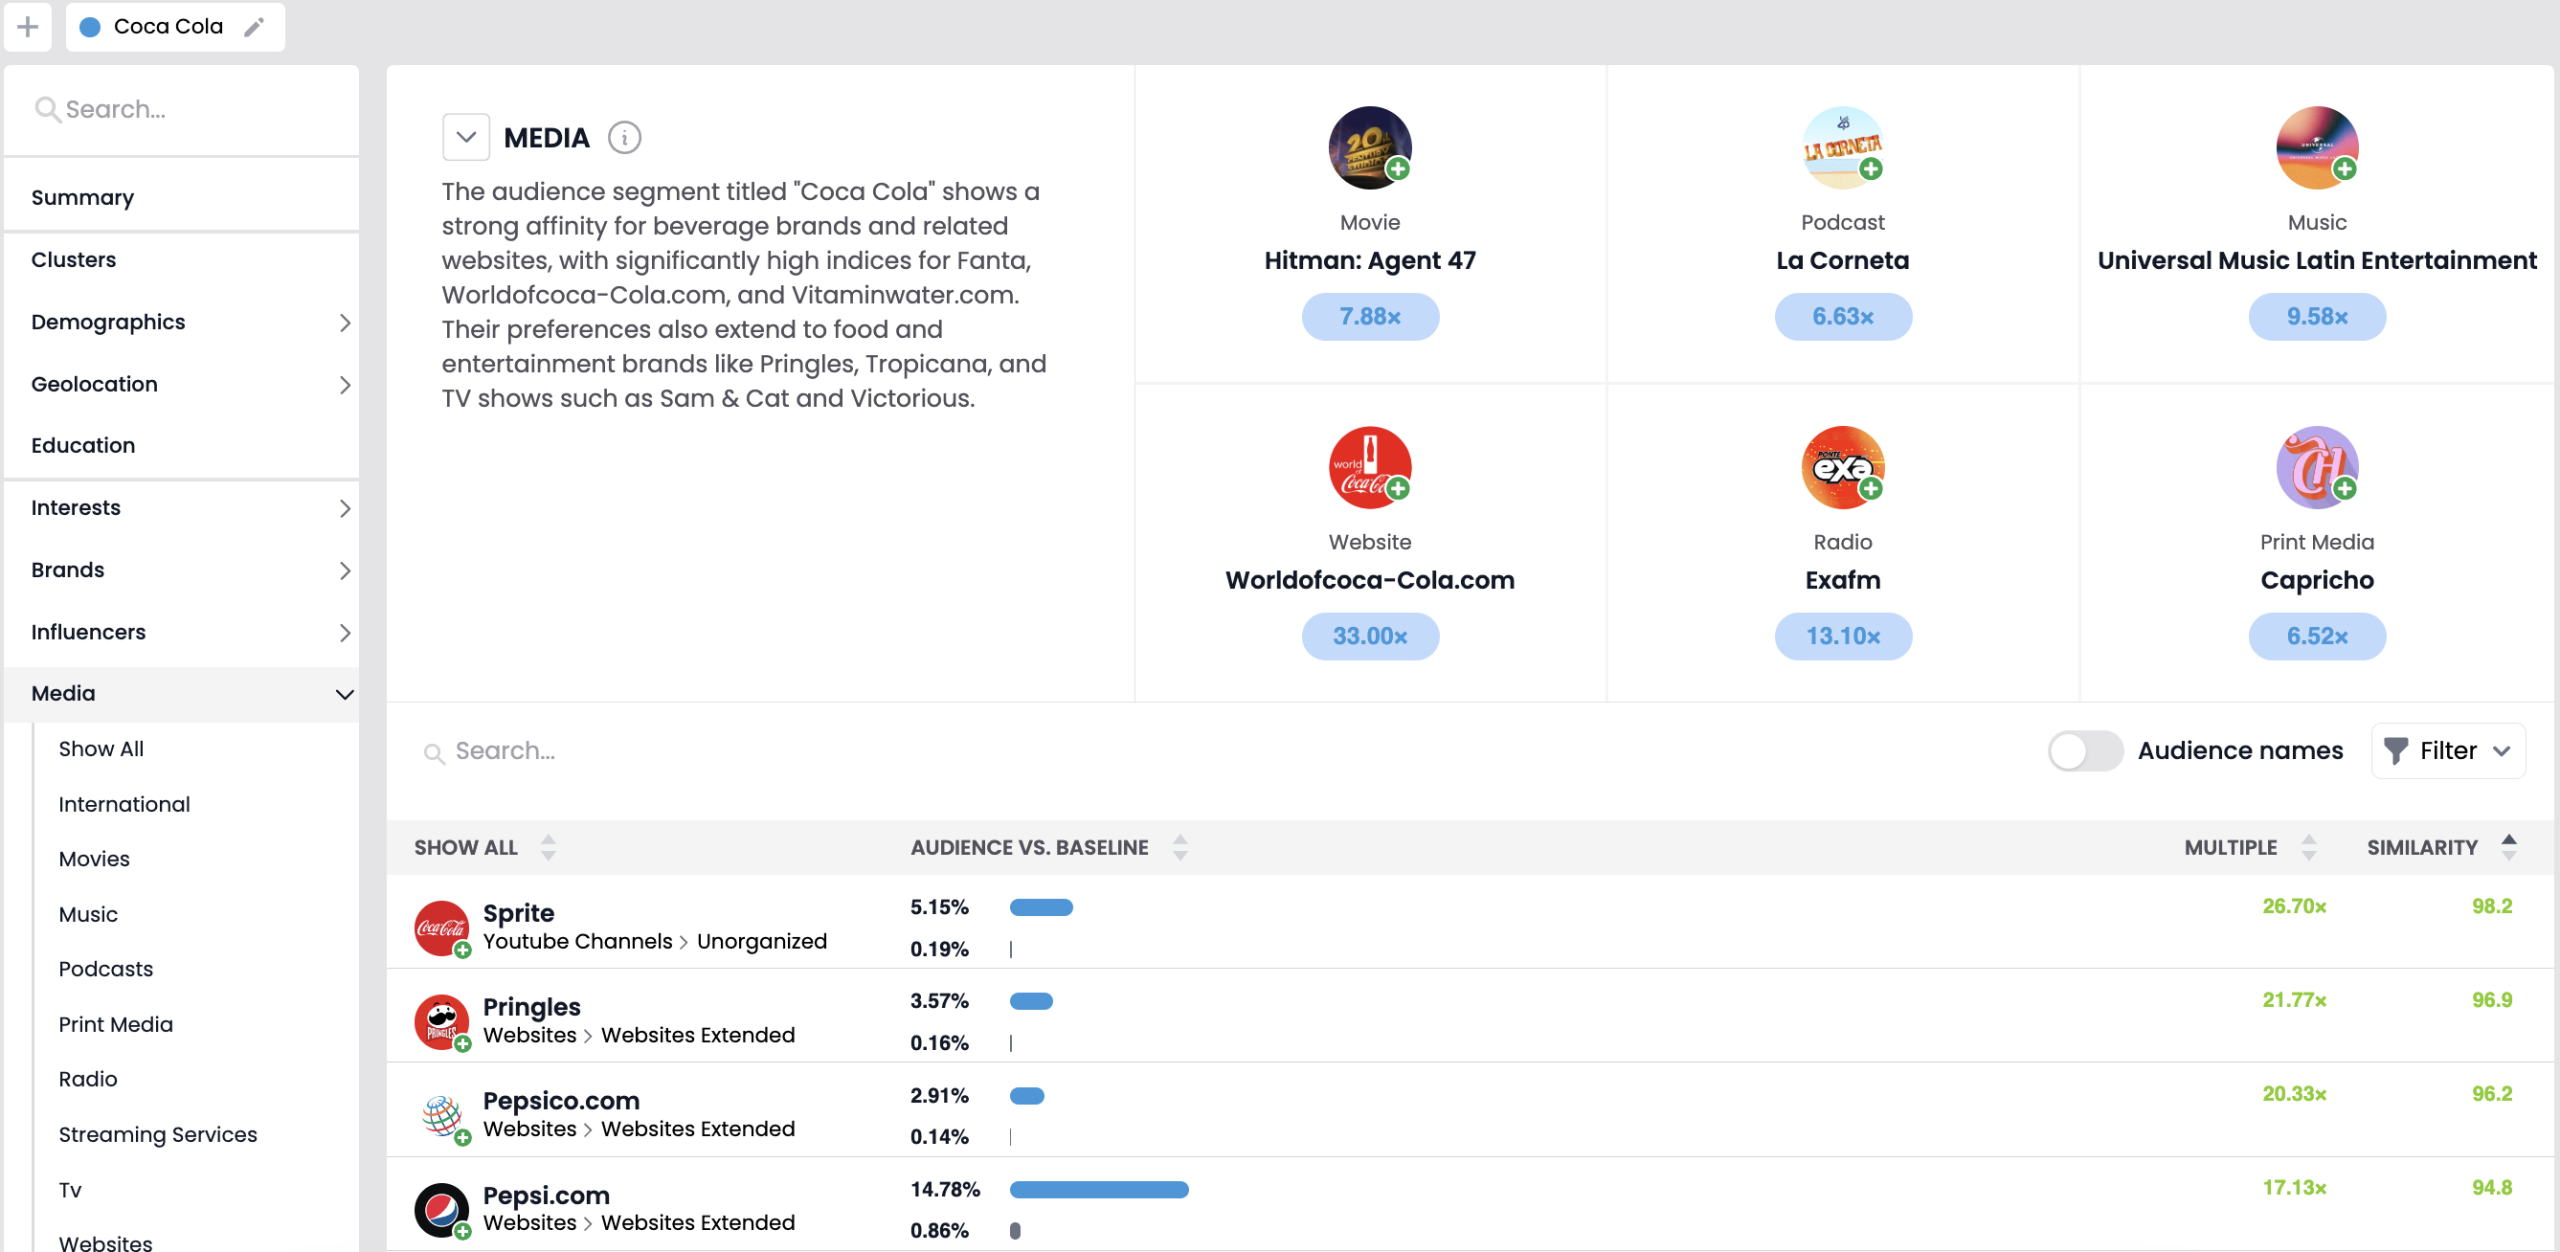The height and width of the screenshot is (1252, 2560).
Task: Click the Sprite row title
Action: tap(518, 912)
